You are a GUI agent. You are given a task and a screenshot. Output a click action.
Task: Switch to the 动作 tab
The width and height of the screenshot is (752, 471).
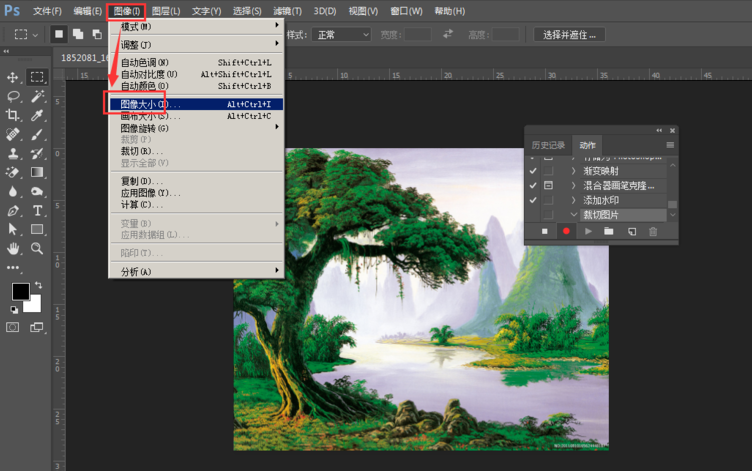click(587, 145)
